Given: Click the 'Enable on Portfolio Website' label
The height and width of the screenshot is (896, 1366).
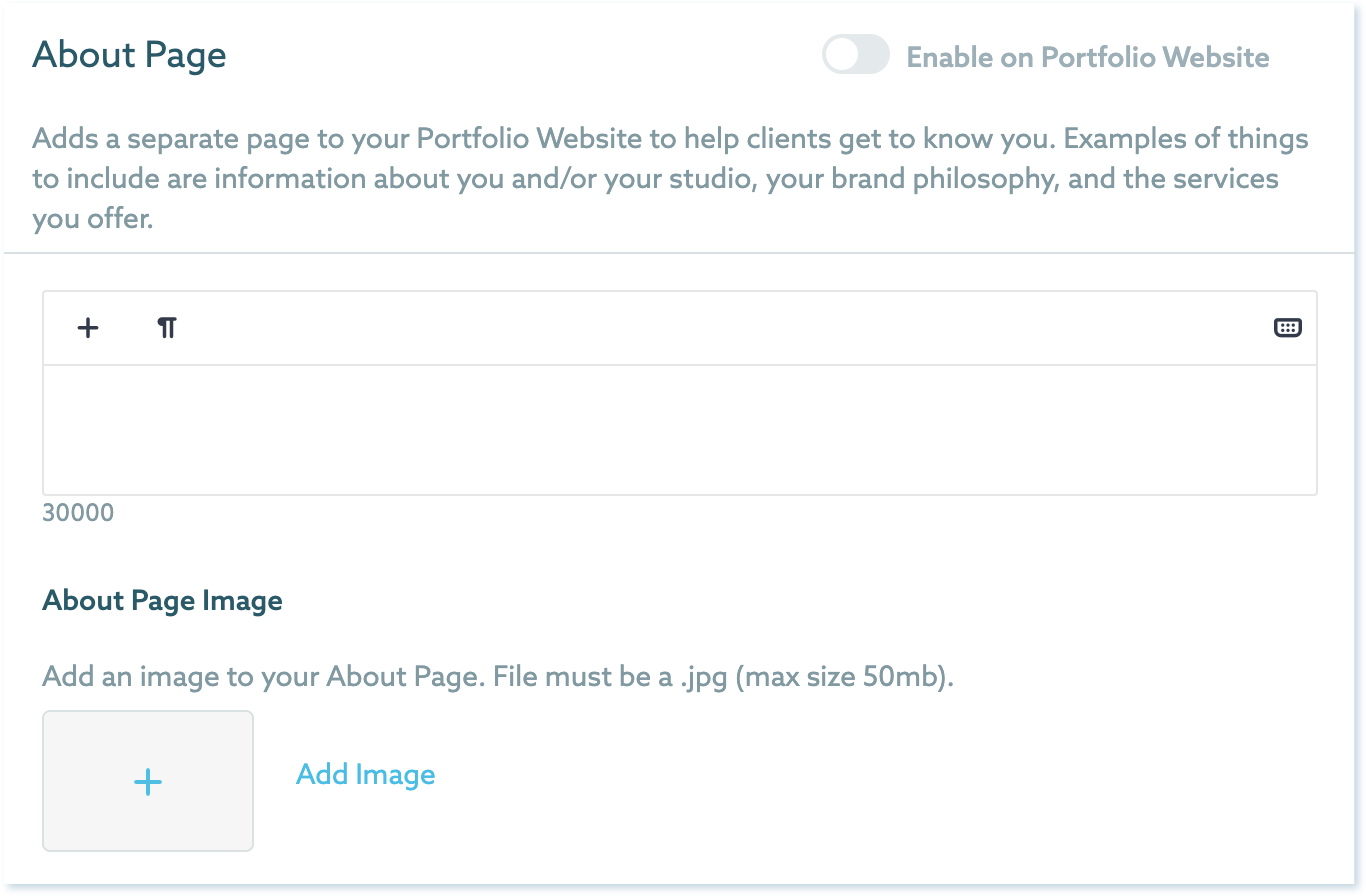Looking at the screenshot, I should click(x=1087, y=57).
